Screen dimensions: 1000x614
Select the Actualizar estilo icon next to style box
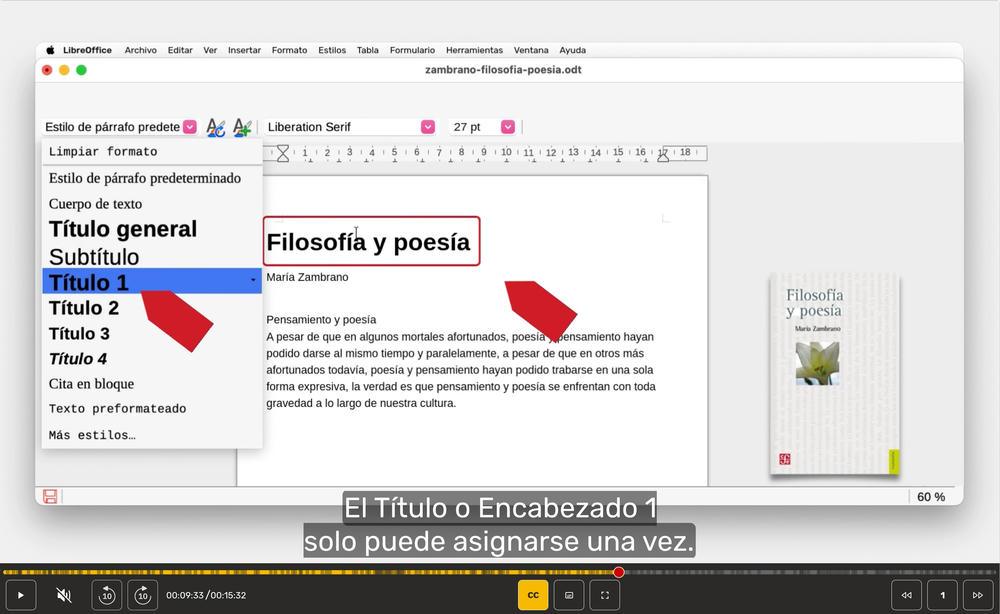[x=215, y=127]
